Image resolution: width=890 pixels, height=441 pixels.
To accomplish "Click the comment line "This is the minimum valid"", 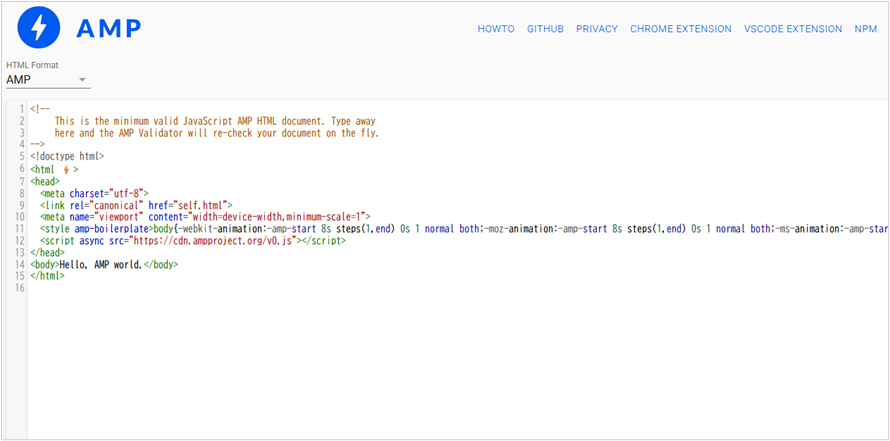I will (215, 121).
